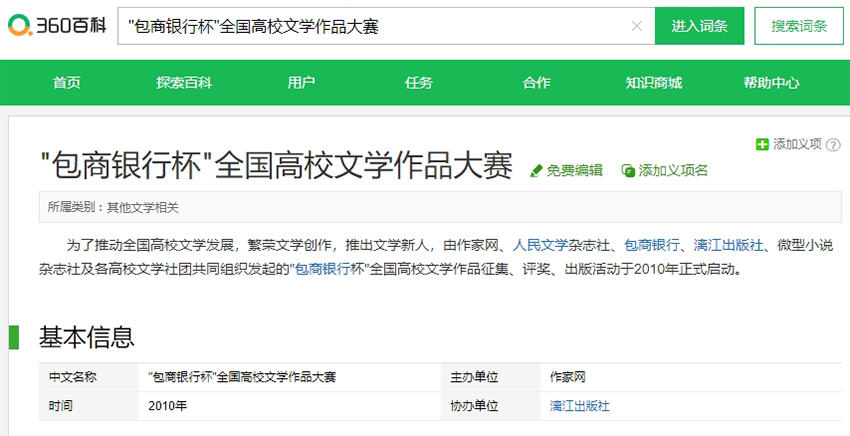Click the 免费编辑 link text

(x=575, y=171)
